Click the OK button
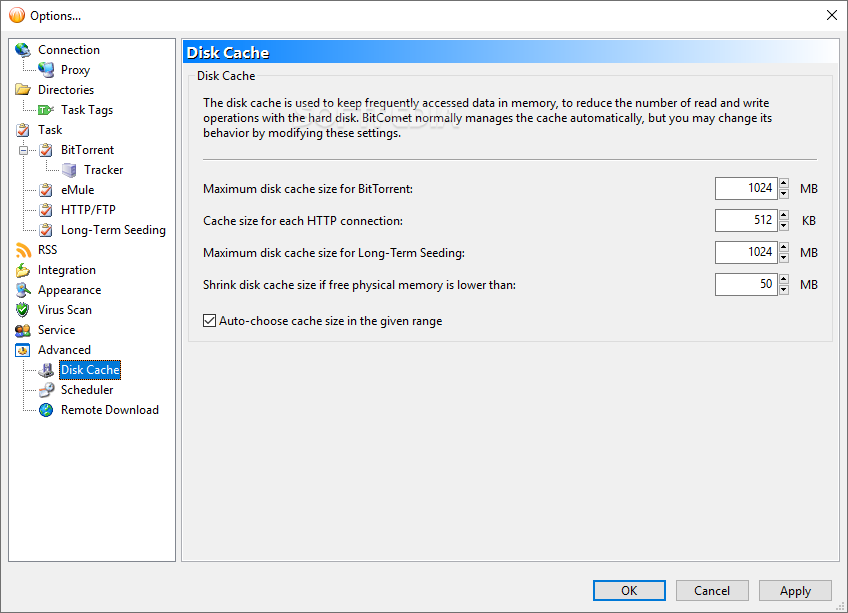 coord(629,590)
